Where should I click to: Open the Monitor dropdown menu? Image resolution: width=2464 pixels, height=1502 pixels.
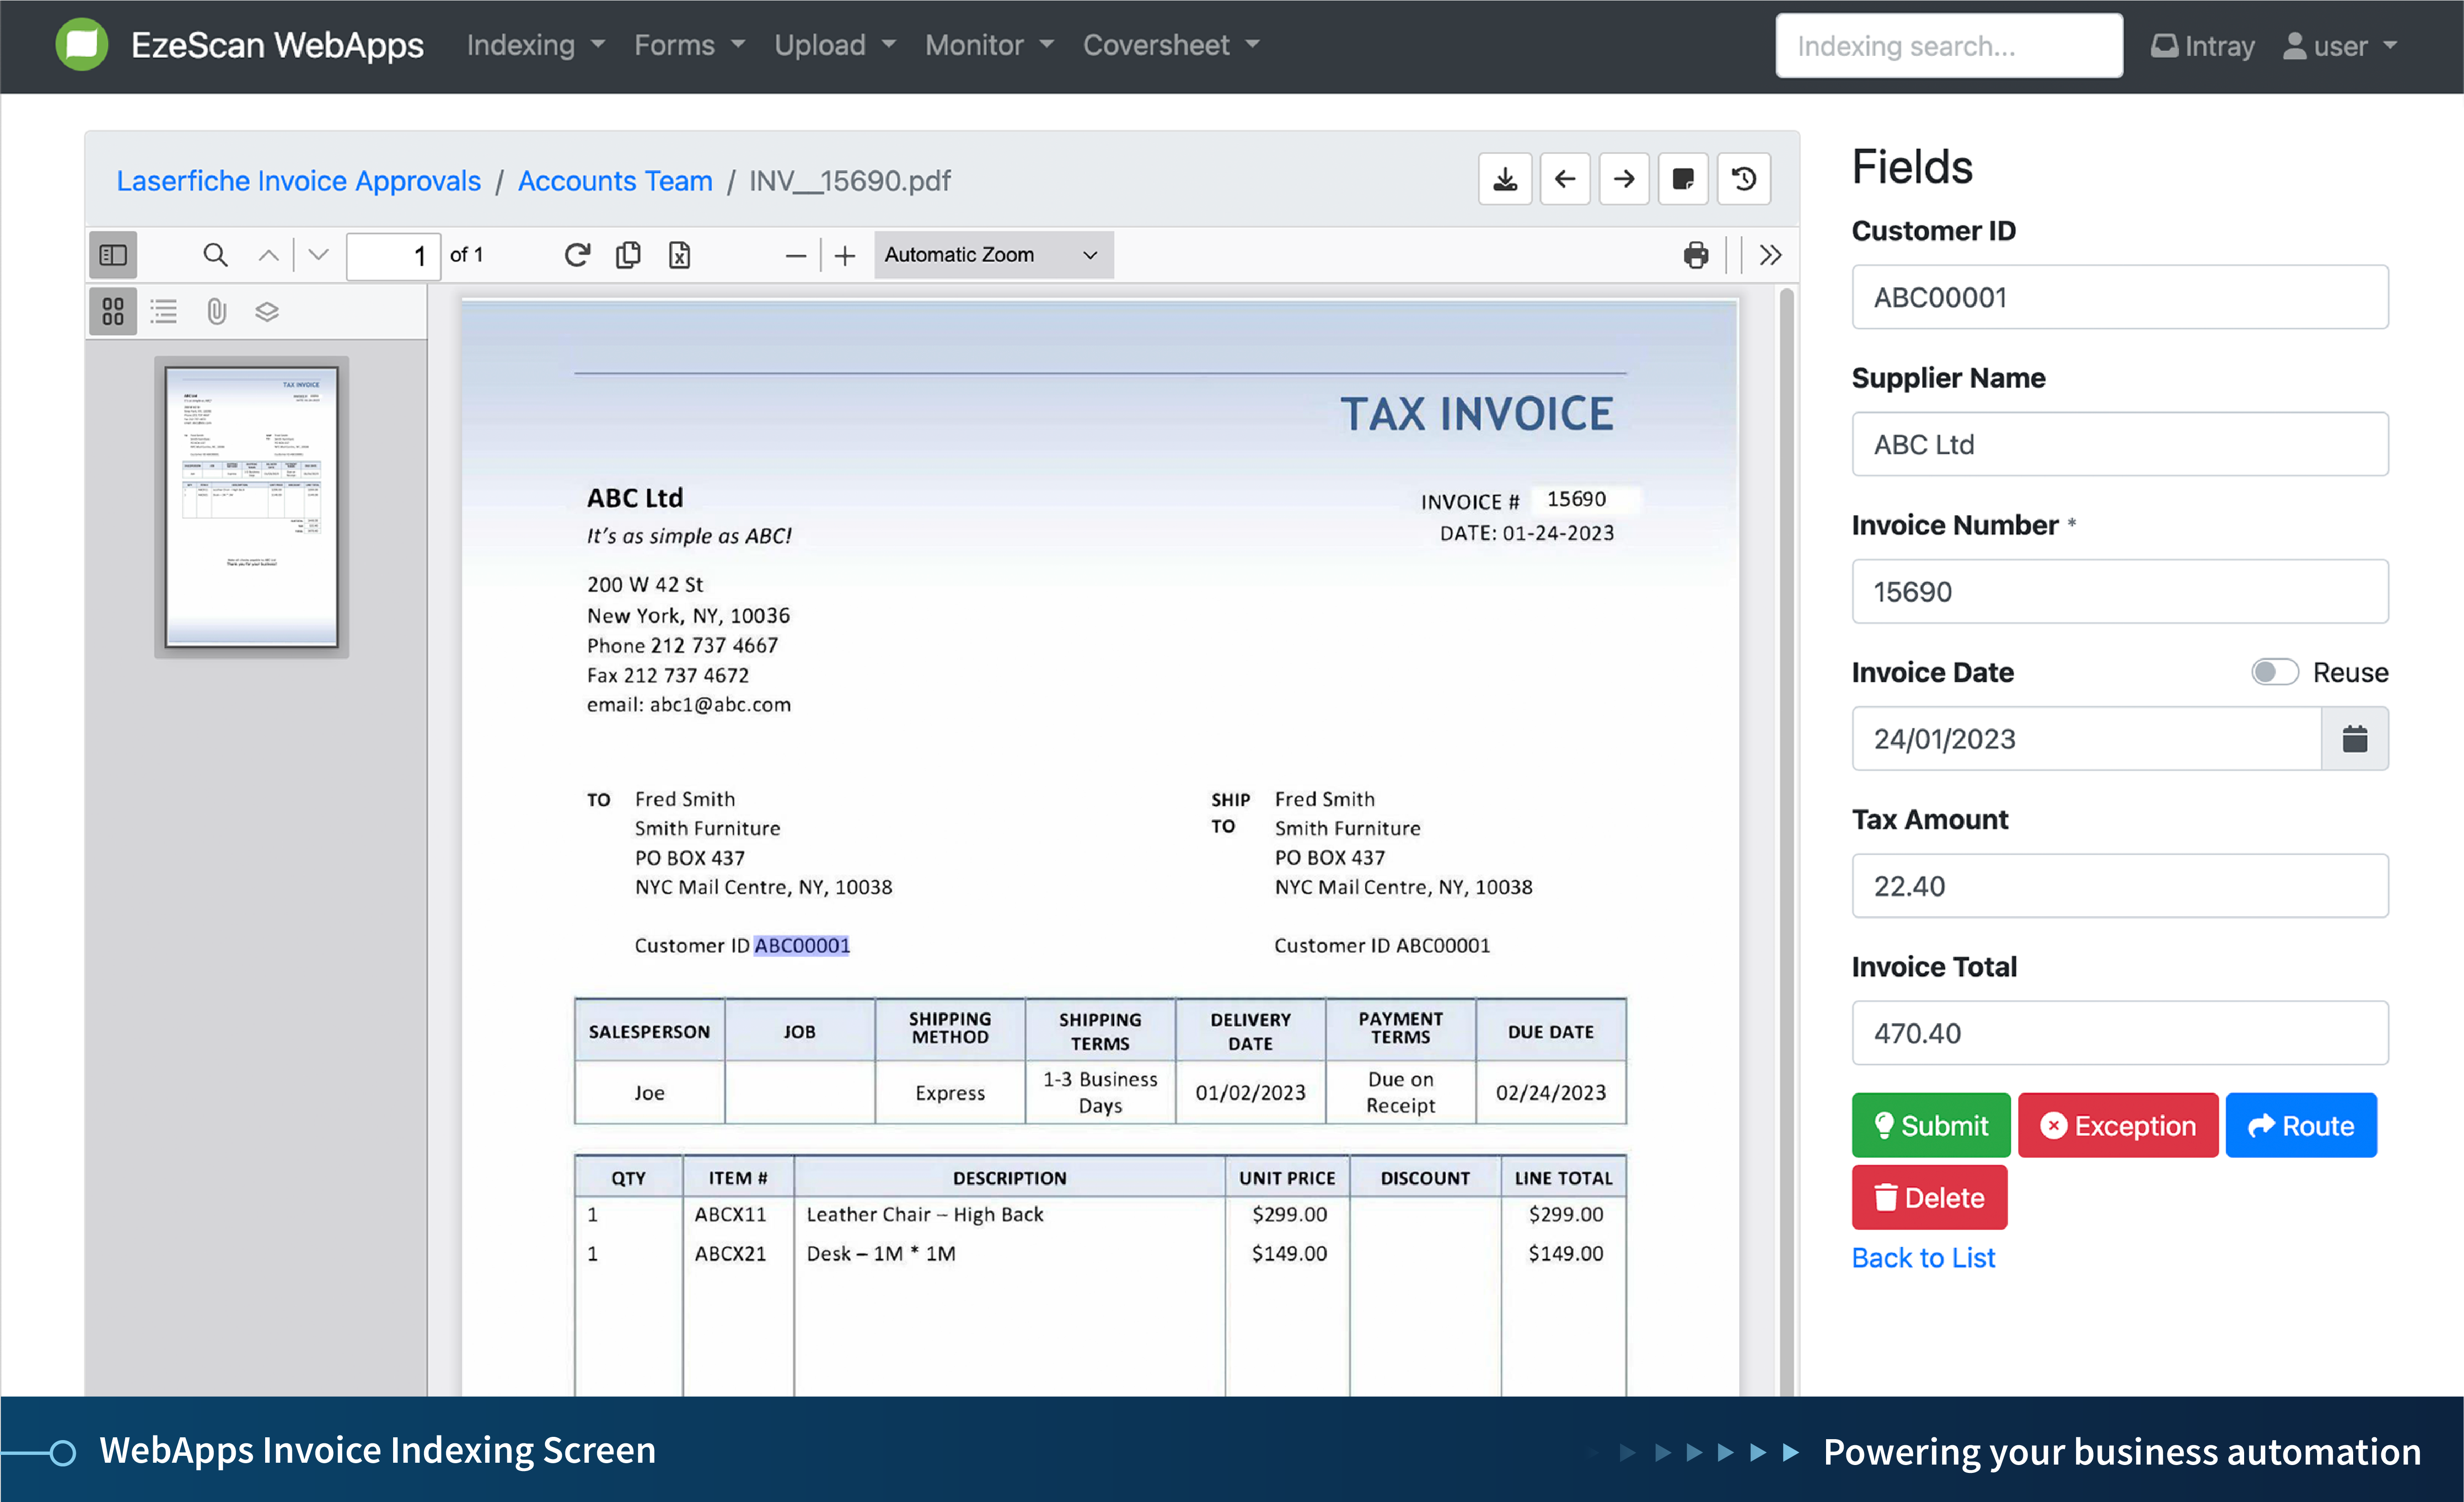click(x=990, y=45)
